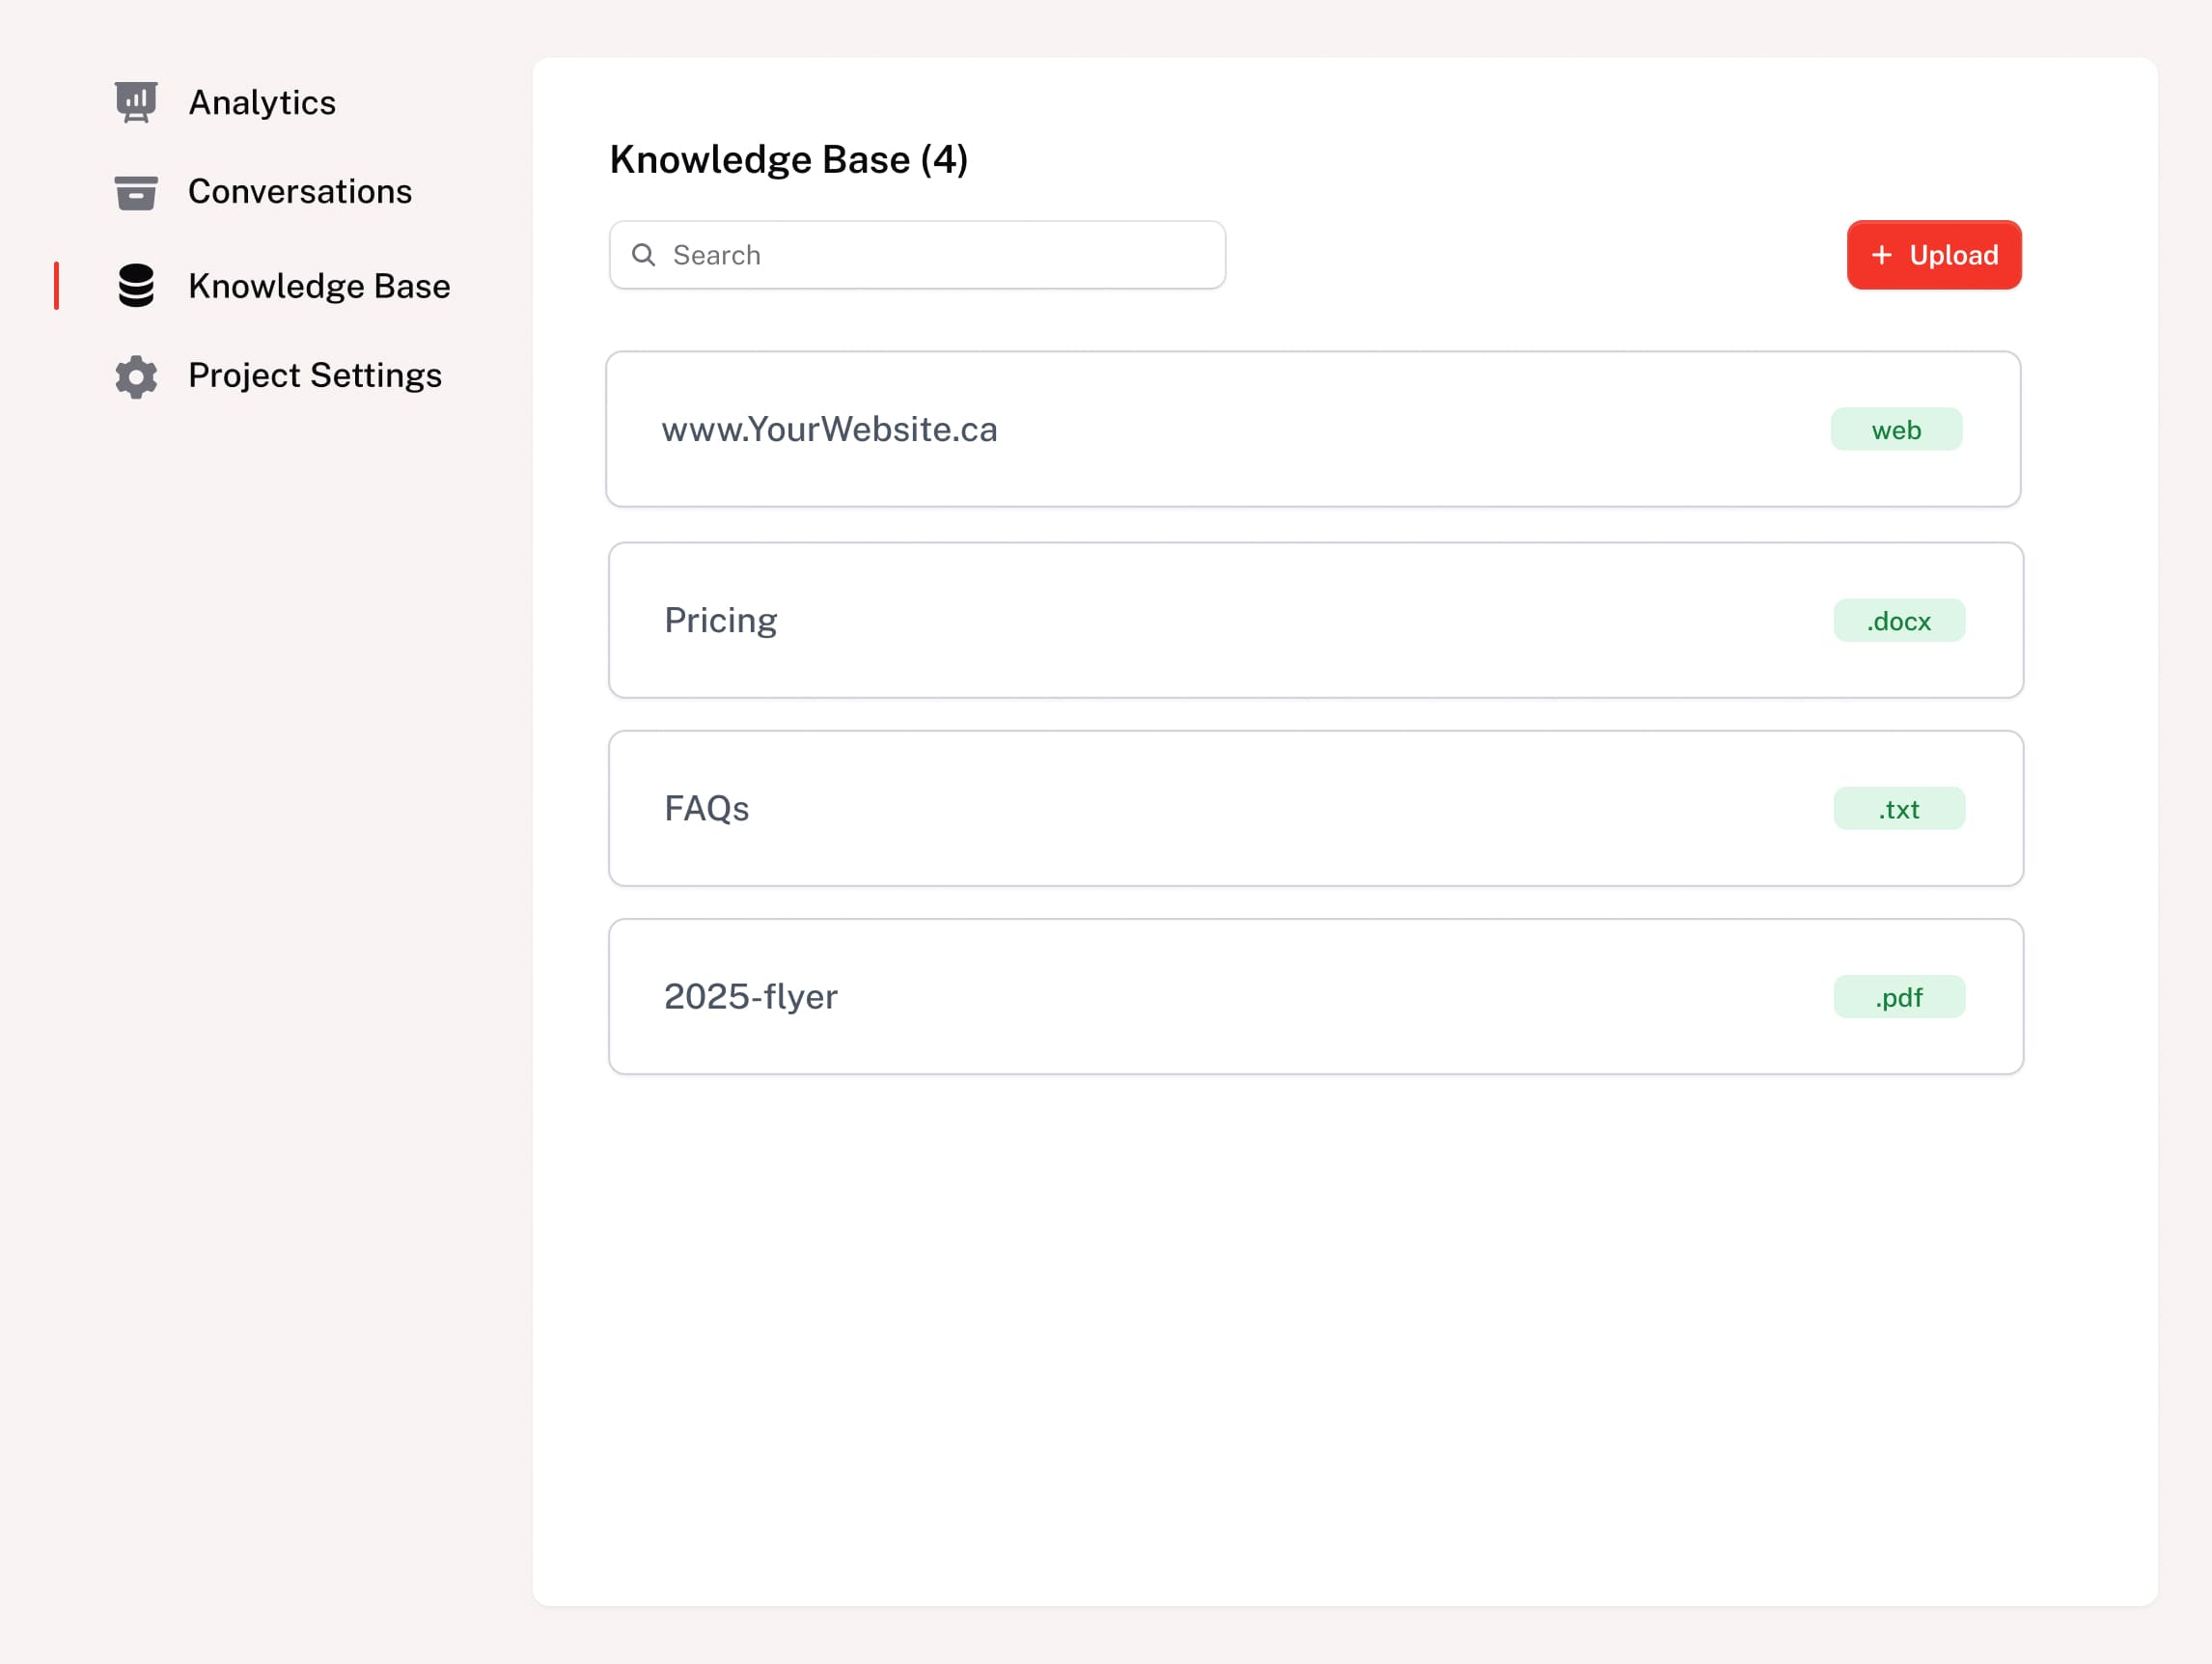2212x1664 pixels.
Task: Click the .docx file type badge
Action: click(1898, 621)
